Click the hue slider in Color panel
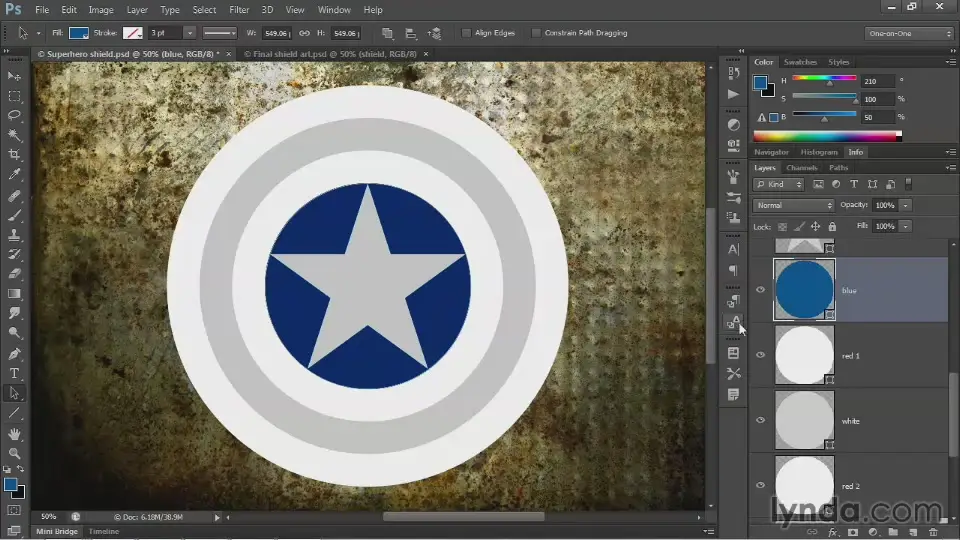 click(x=824, y=78)
